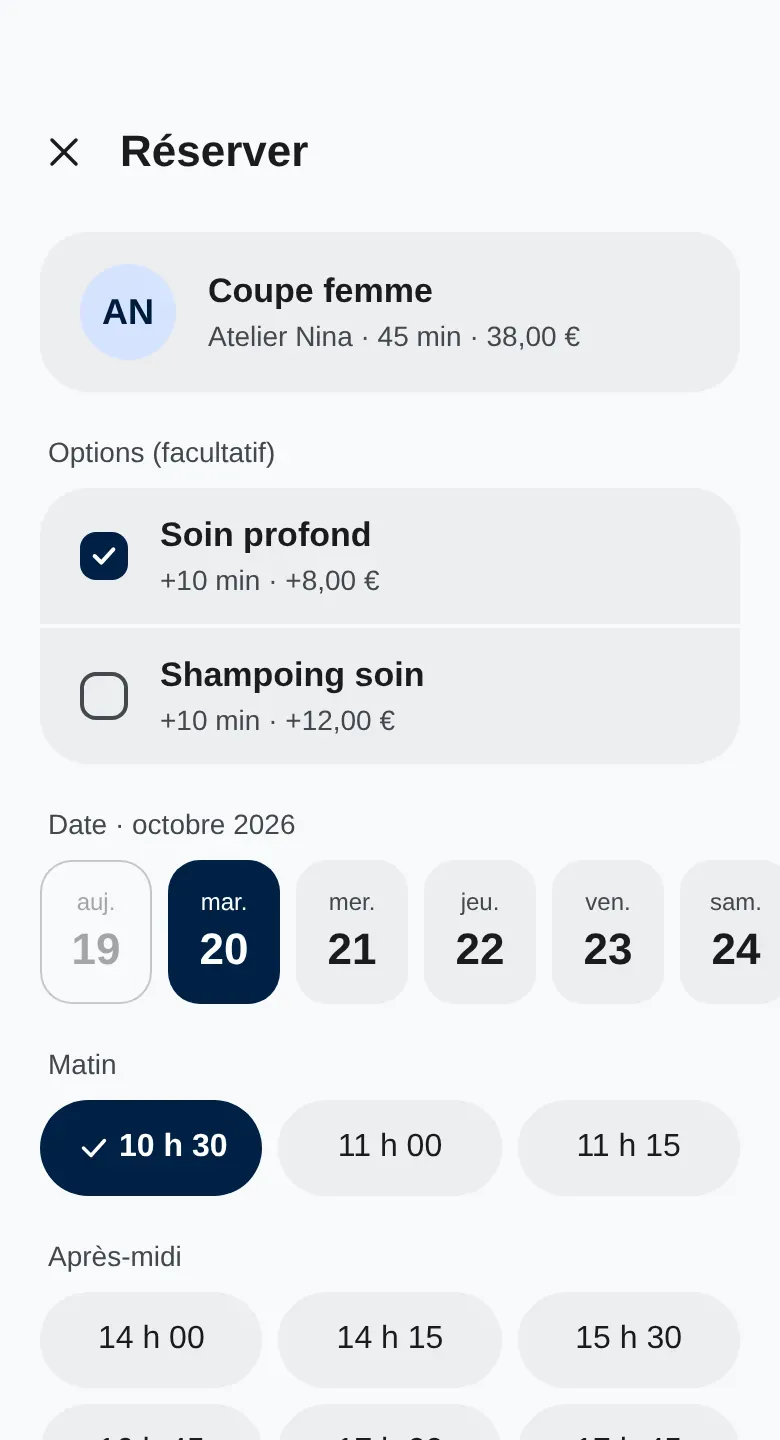
Task: Select the 11 h 00 morning slot
Action: click(390, 1148)
